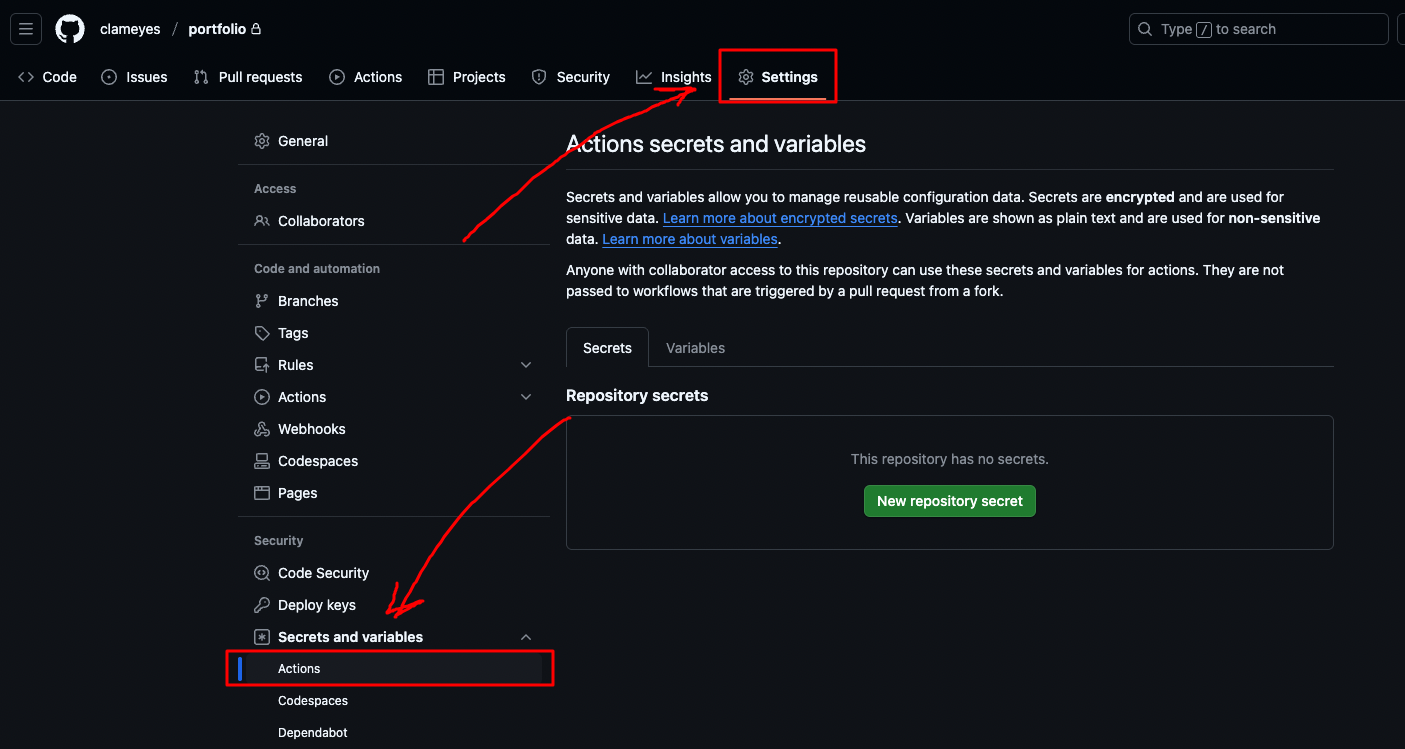Click 'This repository has no secrets.' text
The image size is (1405, 749).
pyautogui.click(x=950, y=459)
